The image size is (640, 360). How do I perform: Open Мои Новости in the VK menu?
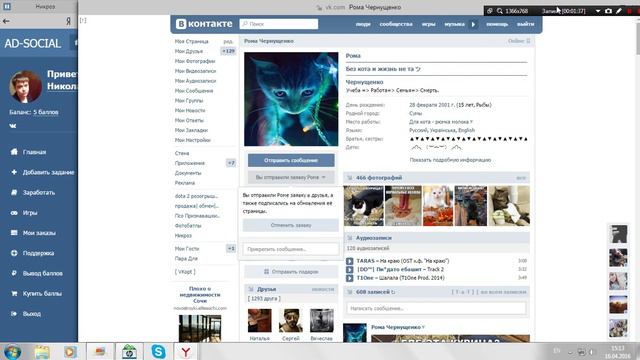pyautogui.click(x=190, y=110)
